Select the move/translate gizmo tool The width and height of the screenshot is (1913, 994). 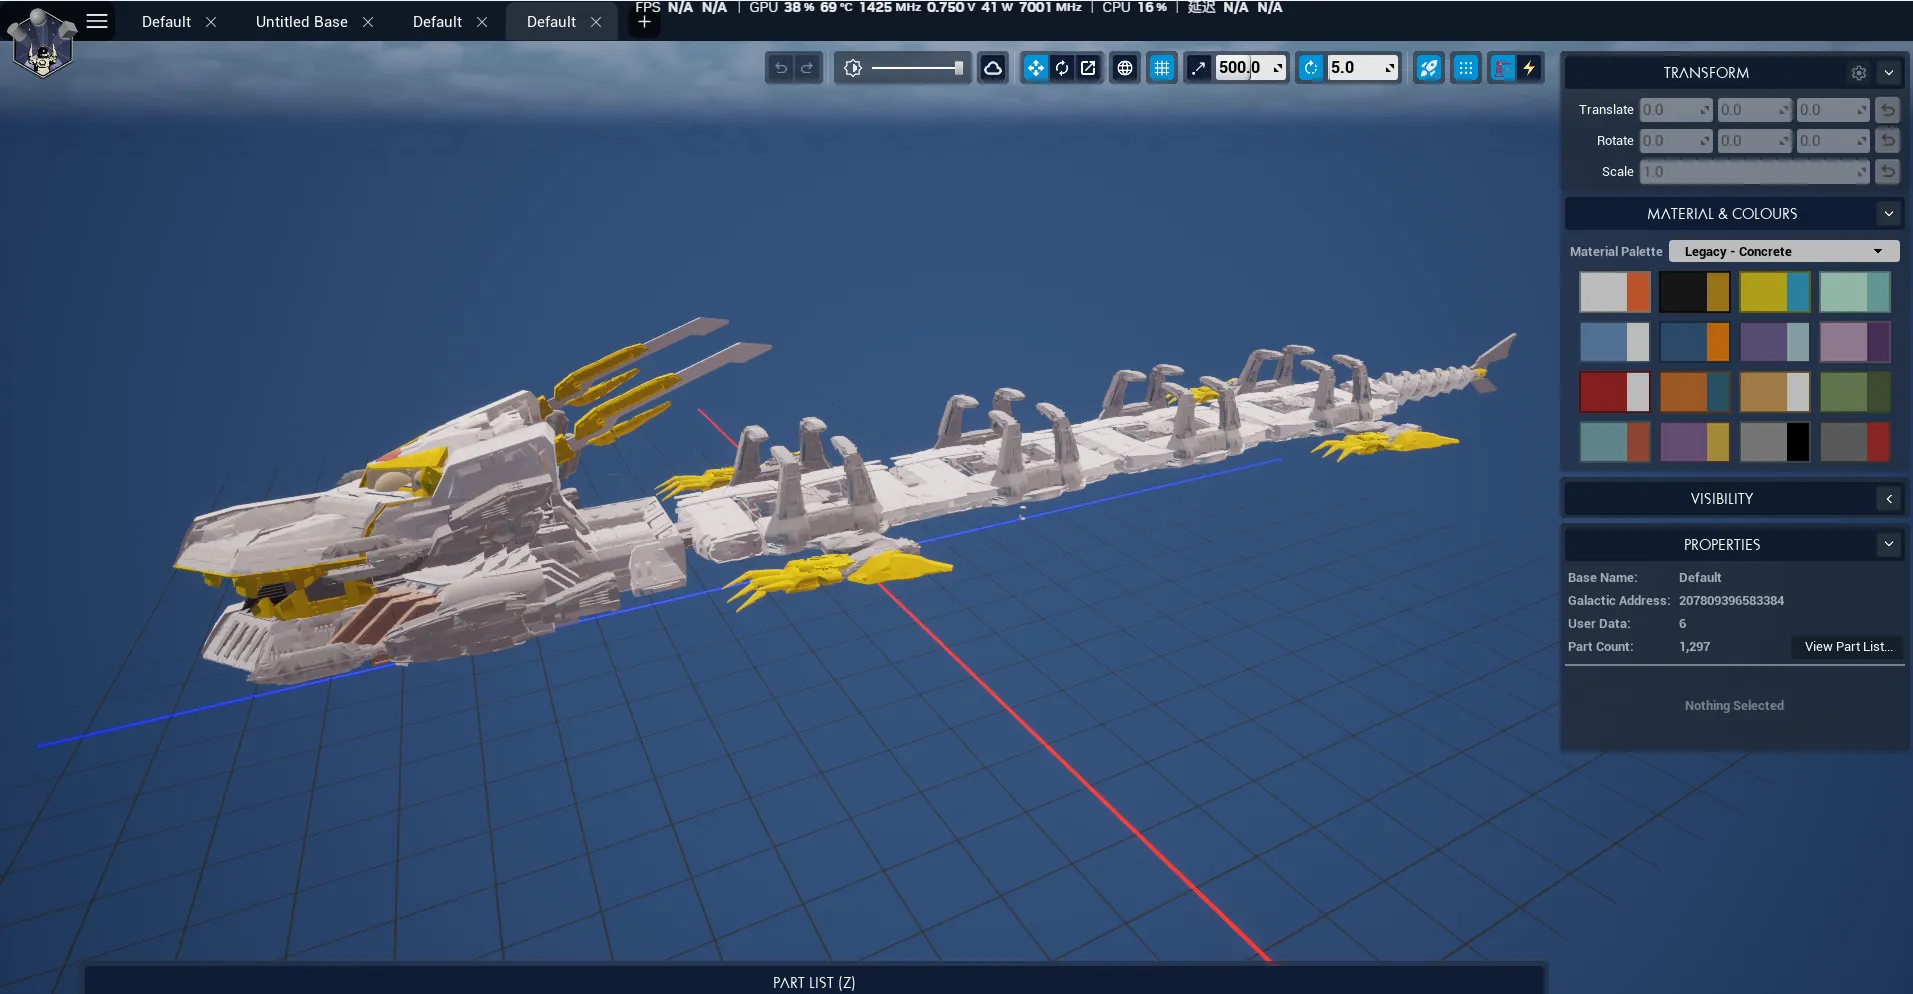[1035, 68]
